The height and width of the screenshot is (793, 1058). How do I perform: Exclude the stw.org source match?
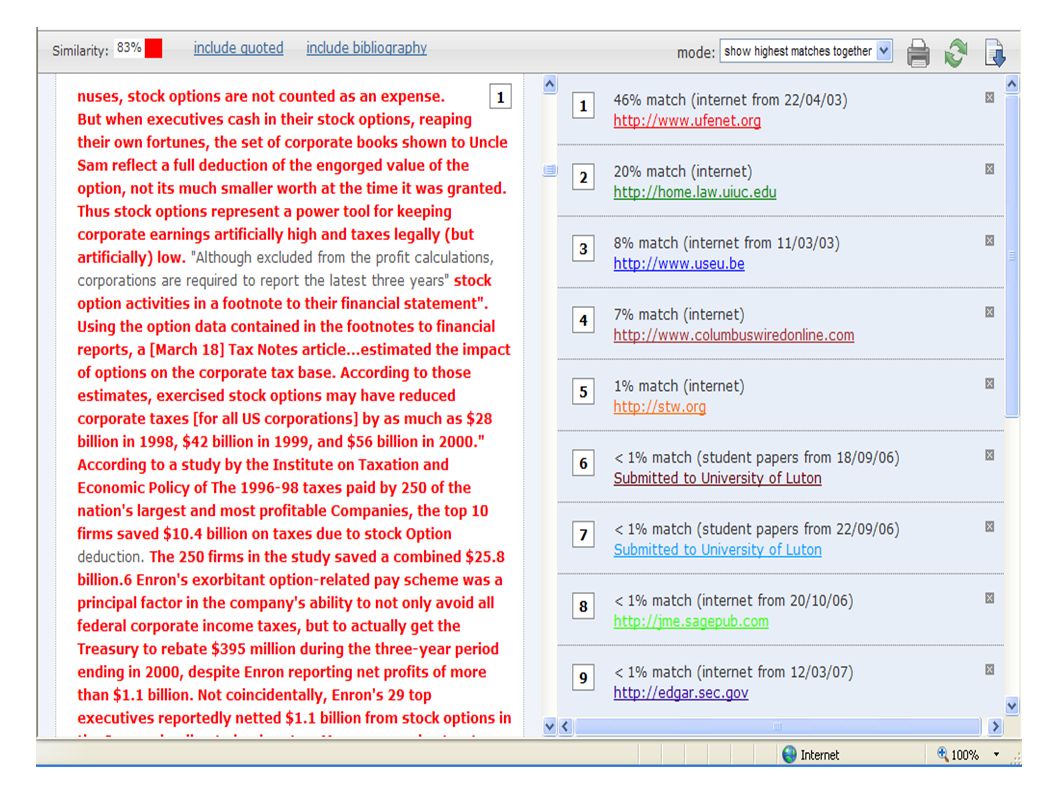coord(989,383)
